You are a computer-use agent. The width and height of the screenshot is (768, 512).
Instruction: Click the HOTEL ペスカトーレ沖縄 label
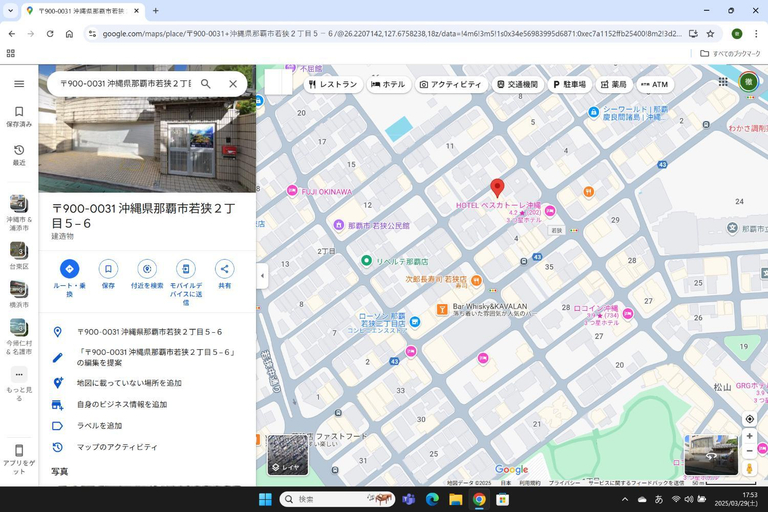[x=498, y=205]
